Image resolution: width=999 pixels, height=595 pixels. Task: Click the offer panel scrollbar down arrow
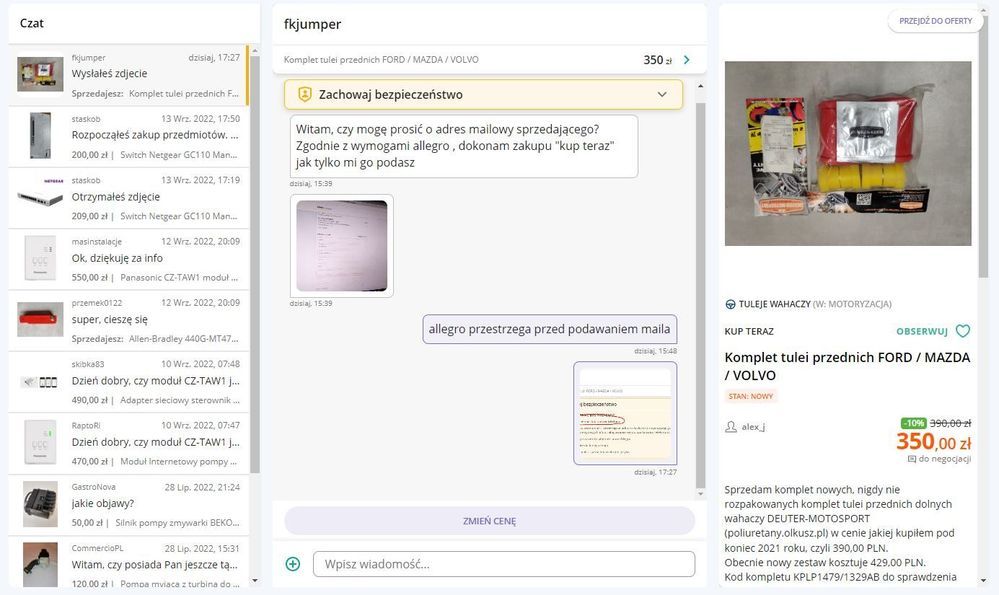tap(983, 580)
